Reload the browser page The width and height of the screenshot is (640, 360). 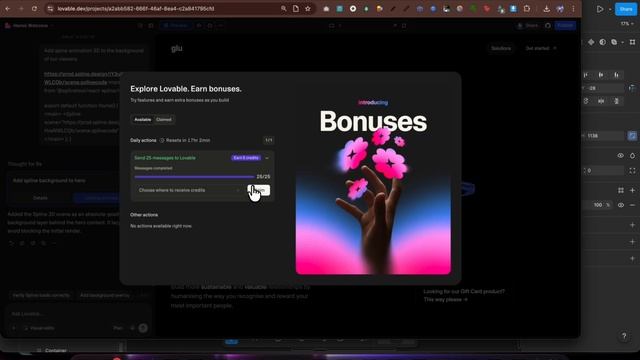click(34, 9)
